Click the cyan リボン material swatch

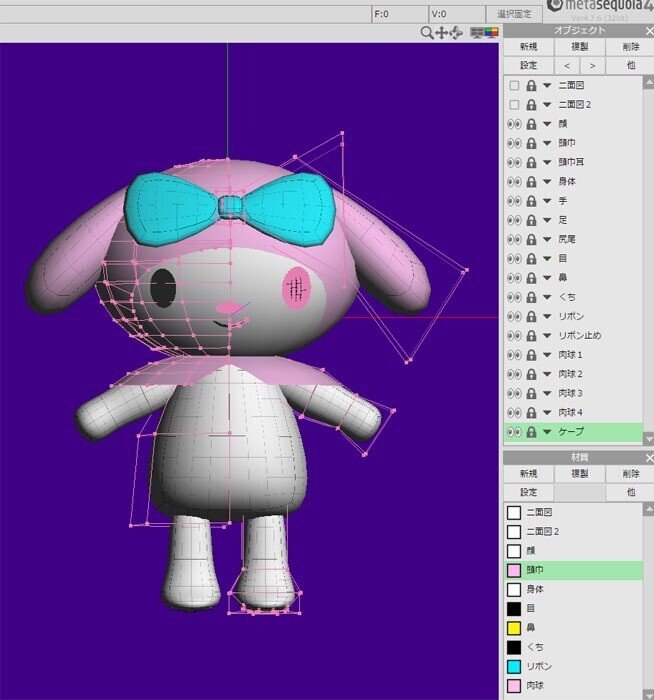(514, 667)
